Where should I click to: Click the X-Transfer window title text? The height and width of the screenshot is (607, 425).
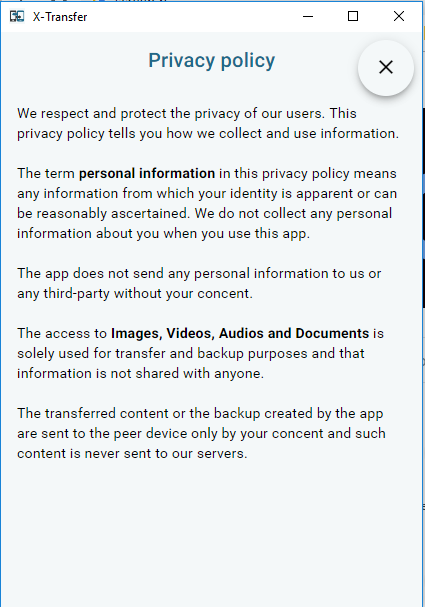coord(60,17)
